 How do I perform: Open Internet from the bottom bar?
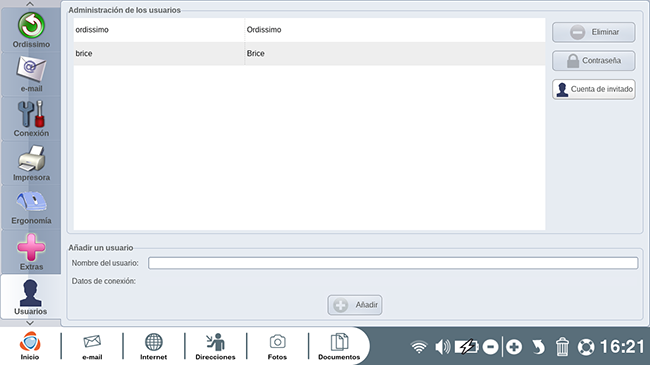click(153, 346)
